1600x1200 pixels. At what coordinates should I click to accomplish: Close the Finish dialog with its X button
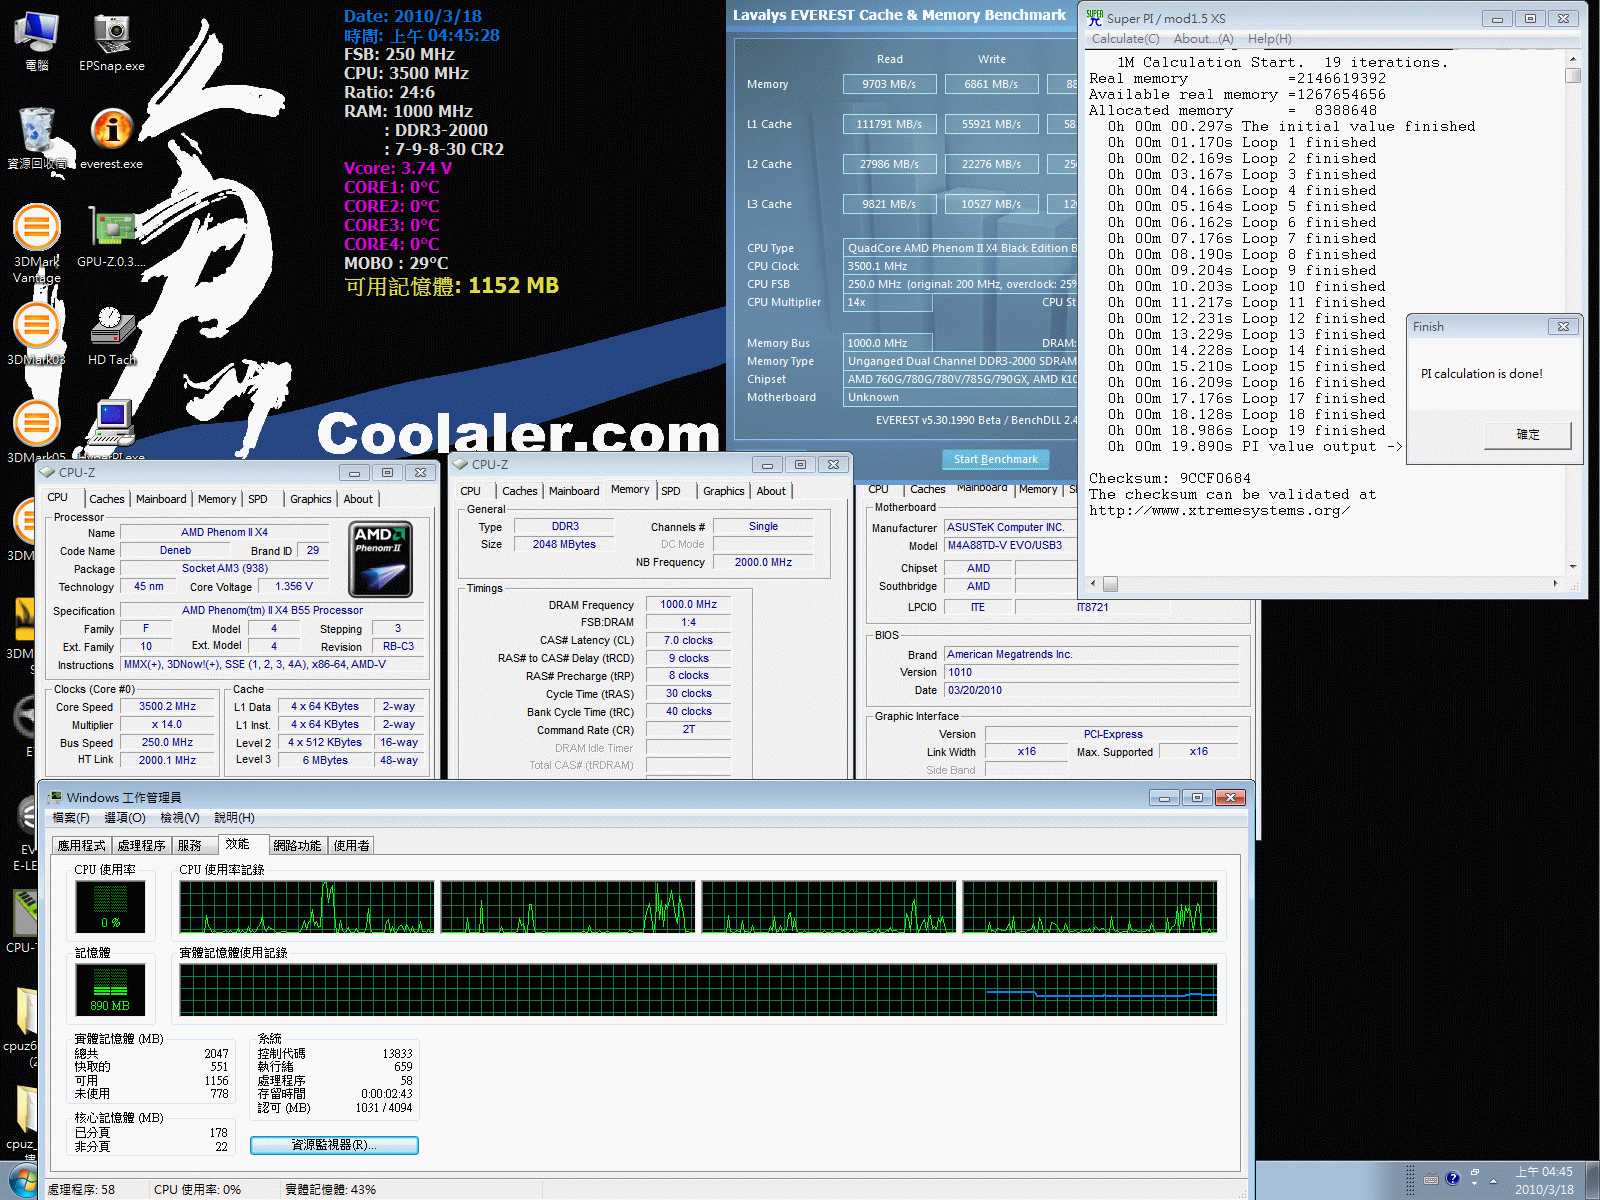1563,327
